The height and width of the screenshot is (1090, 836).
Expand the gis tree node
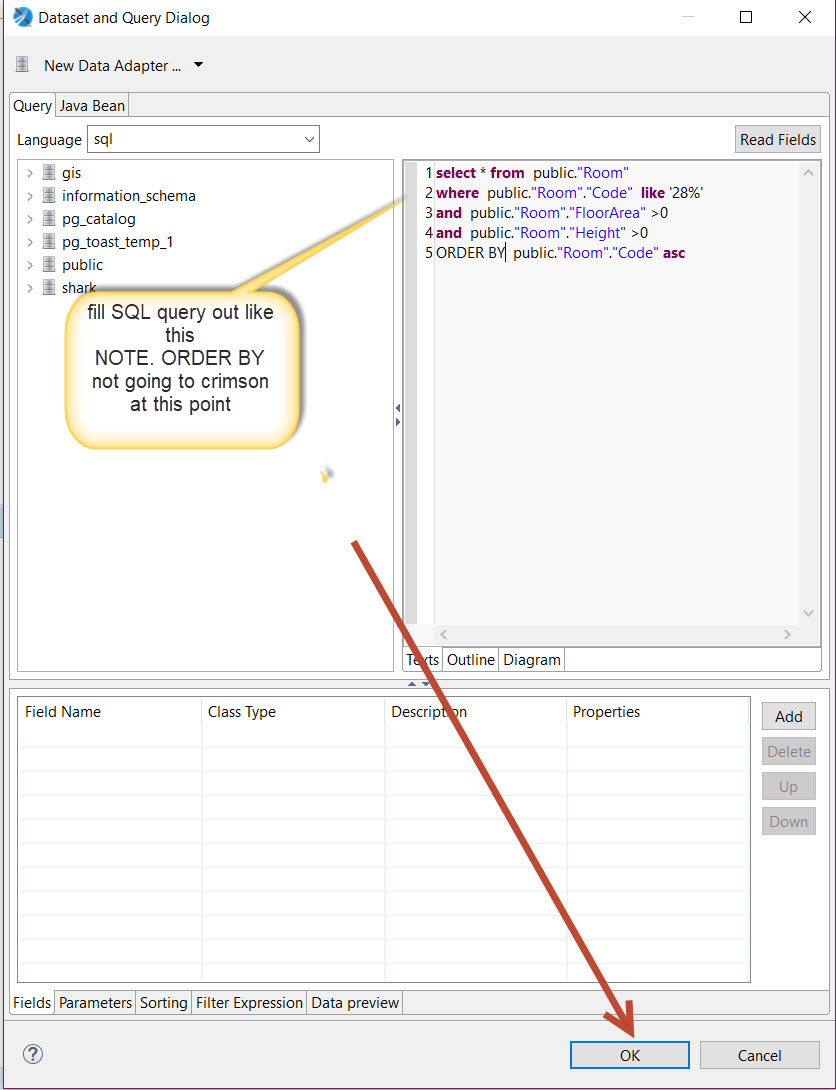click(x=30, y=173)
